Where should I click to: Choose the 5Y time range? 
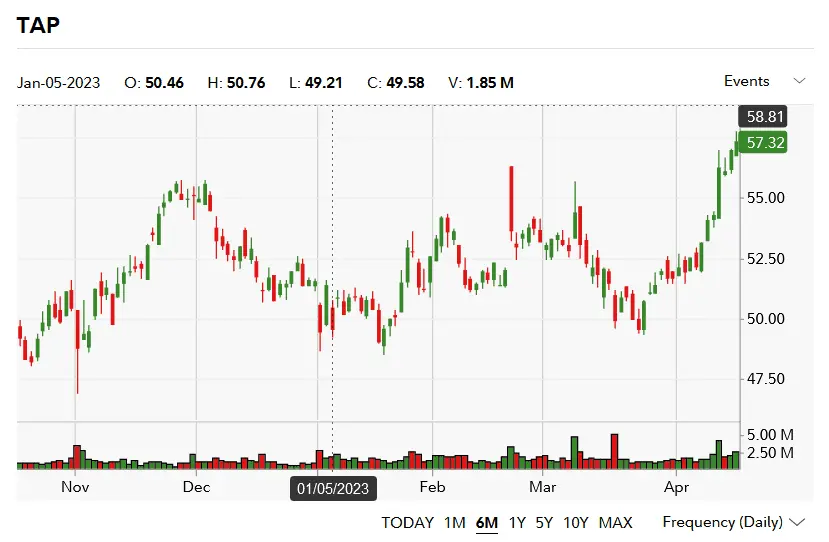pyautogui.click(x=544, y=523)
